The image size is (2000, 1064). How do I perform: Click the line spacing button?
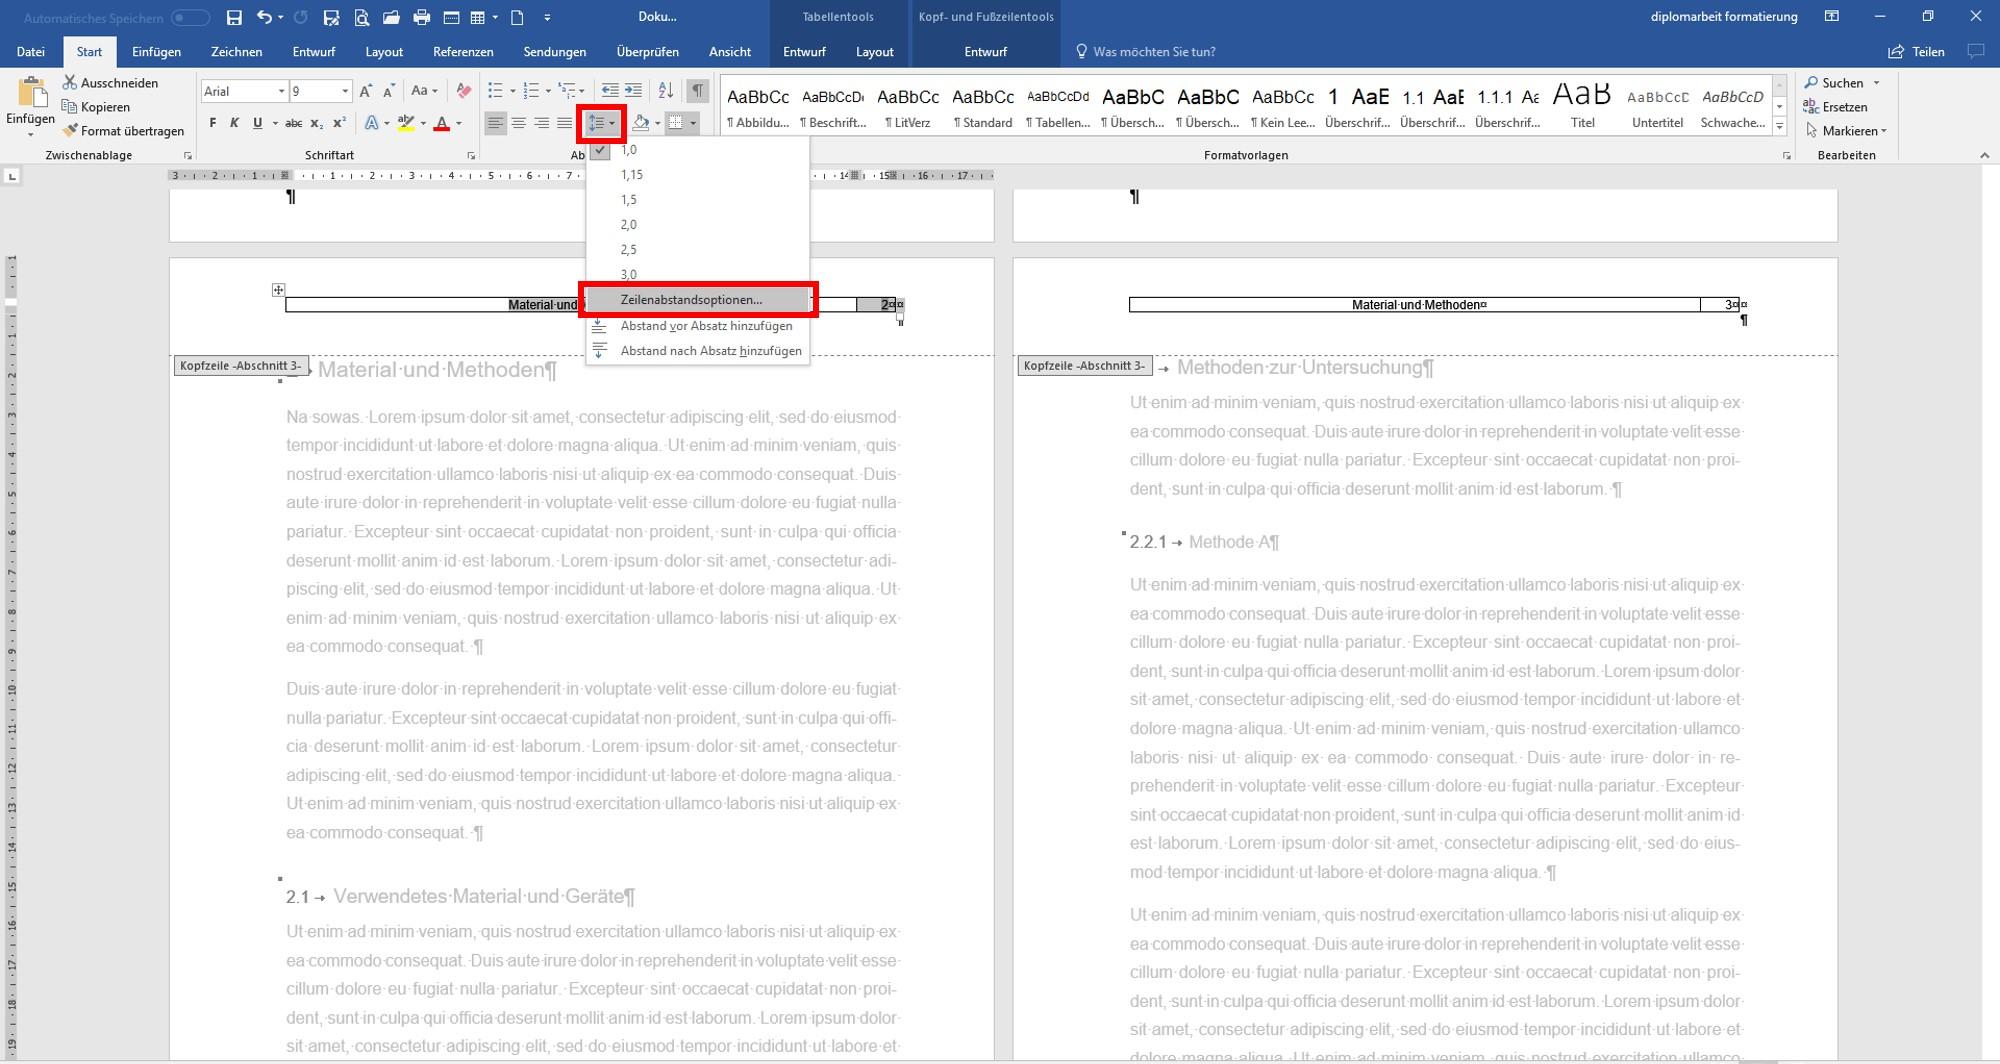(601, 123)
